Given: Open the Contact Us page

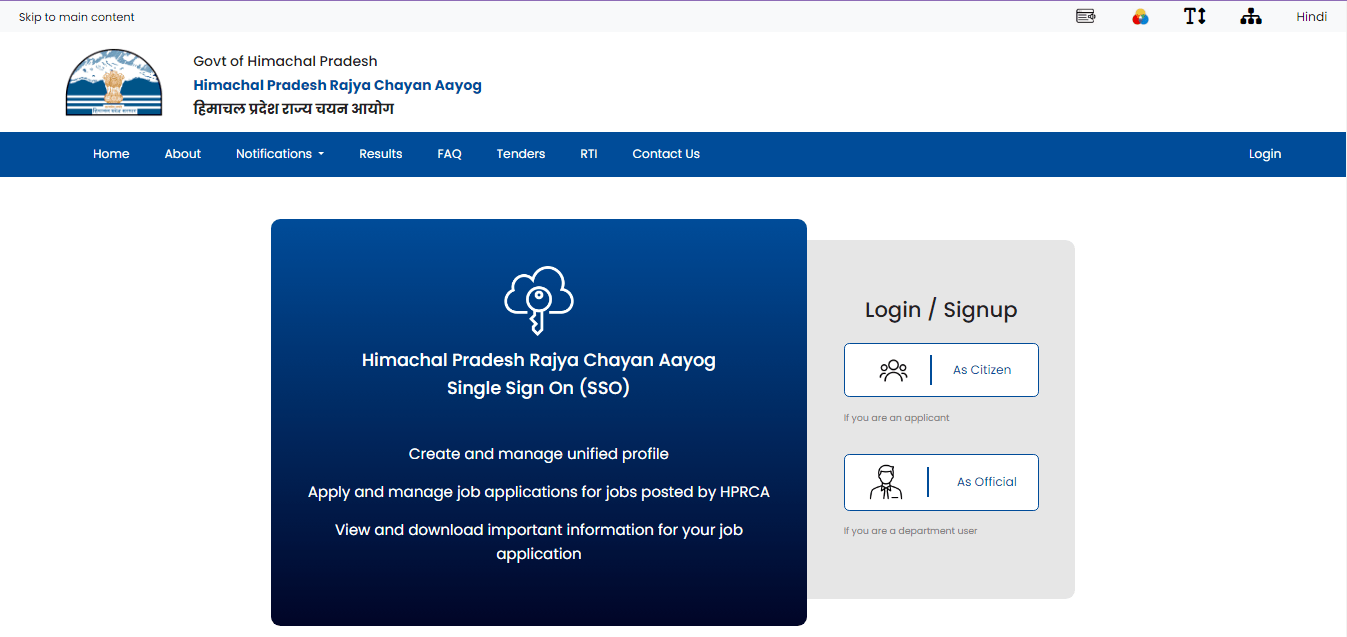Looking at the screenshot, I should [666, 154].
